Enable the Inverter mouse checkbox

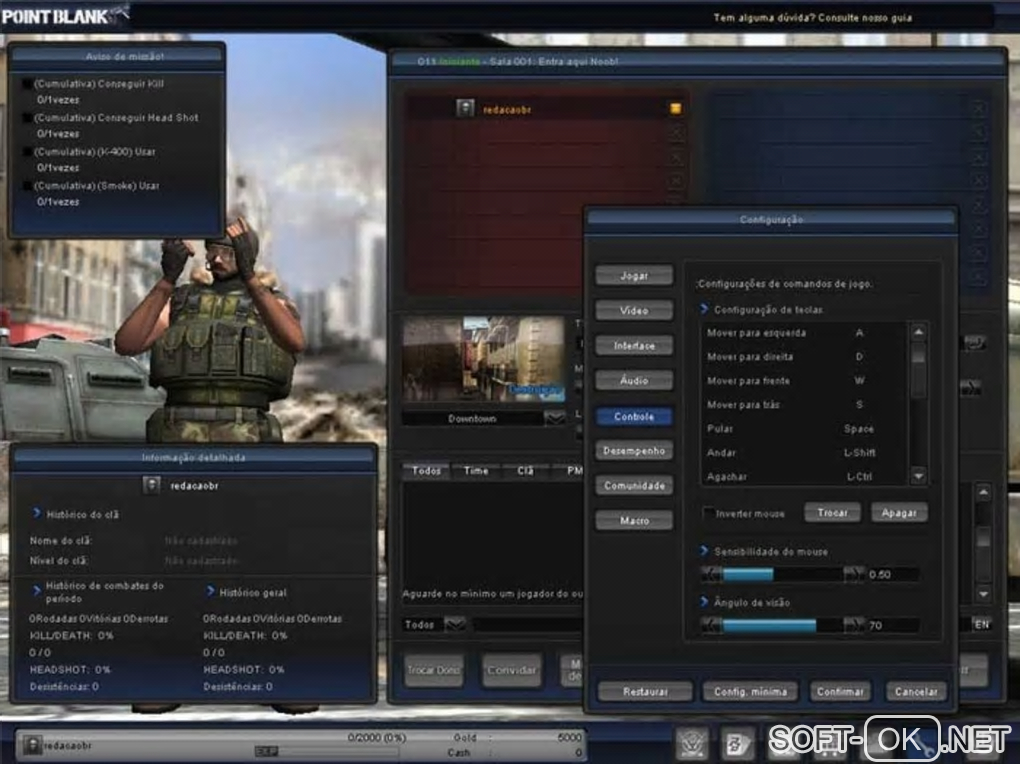click(708, 513)
